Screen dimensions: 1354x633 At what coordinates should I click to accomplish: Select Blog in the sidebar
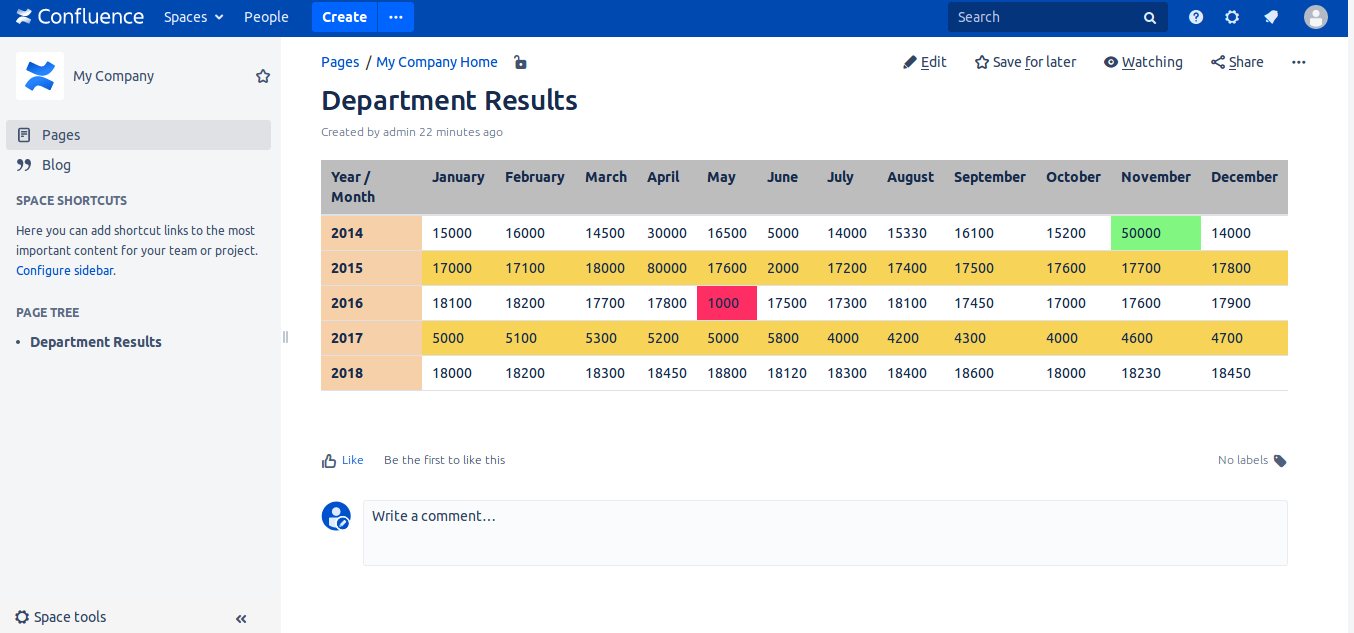coord(56,165)
